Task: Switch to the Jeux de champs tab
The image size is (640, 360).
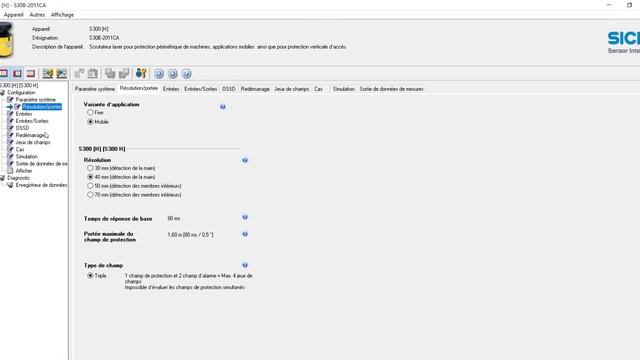Action: point(292,89)
